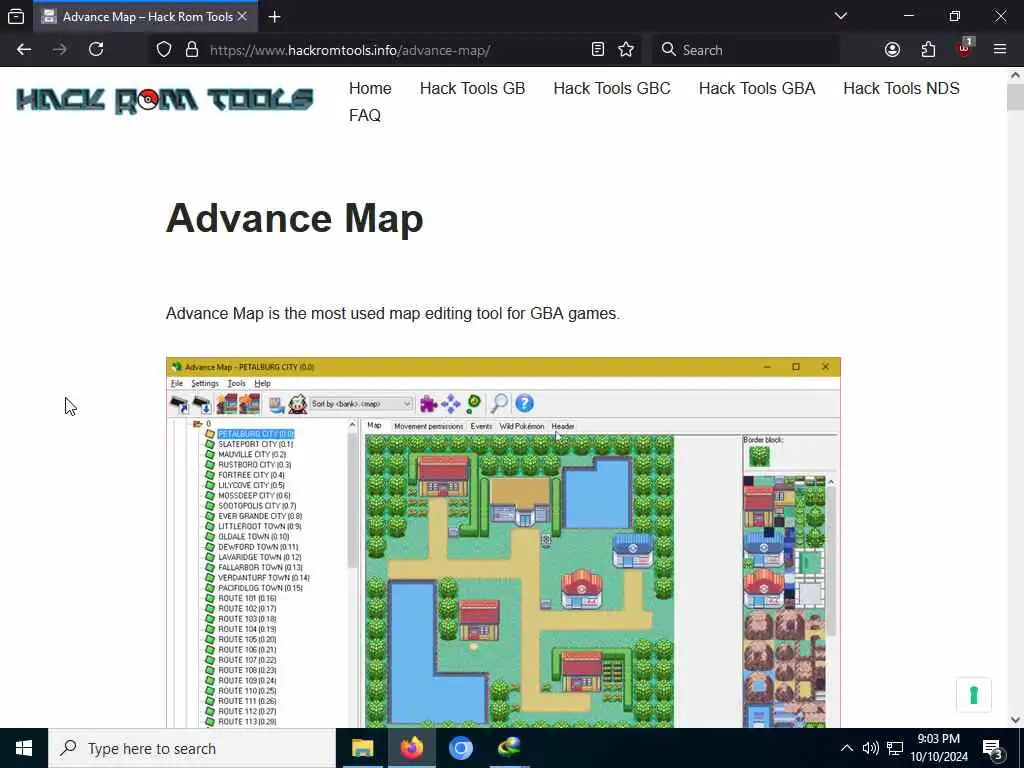This screenshot has width=1024, height=768.
Task: Open the Firefox account menu
Action: [x=893, y=50]
